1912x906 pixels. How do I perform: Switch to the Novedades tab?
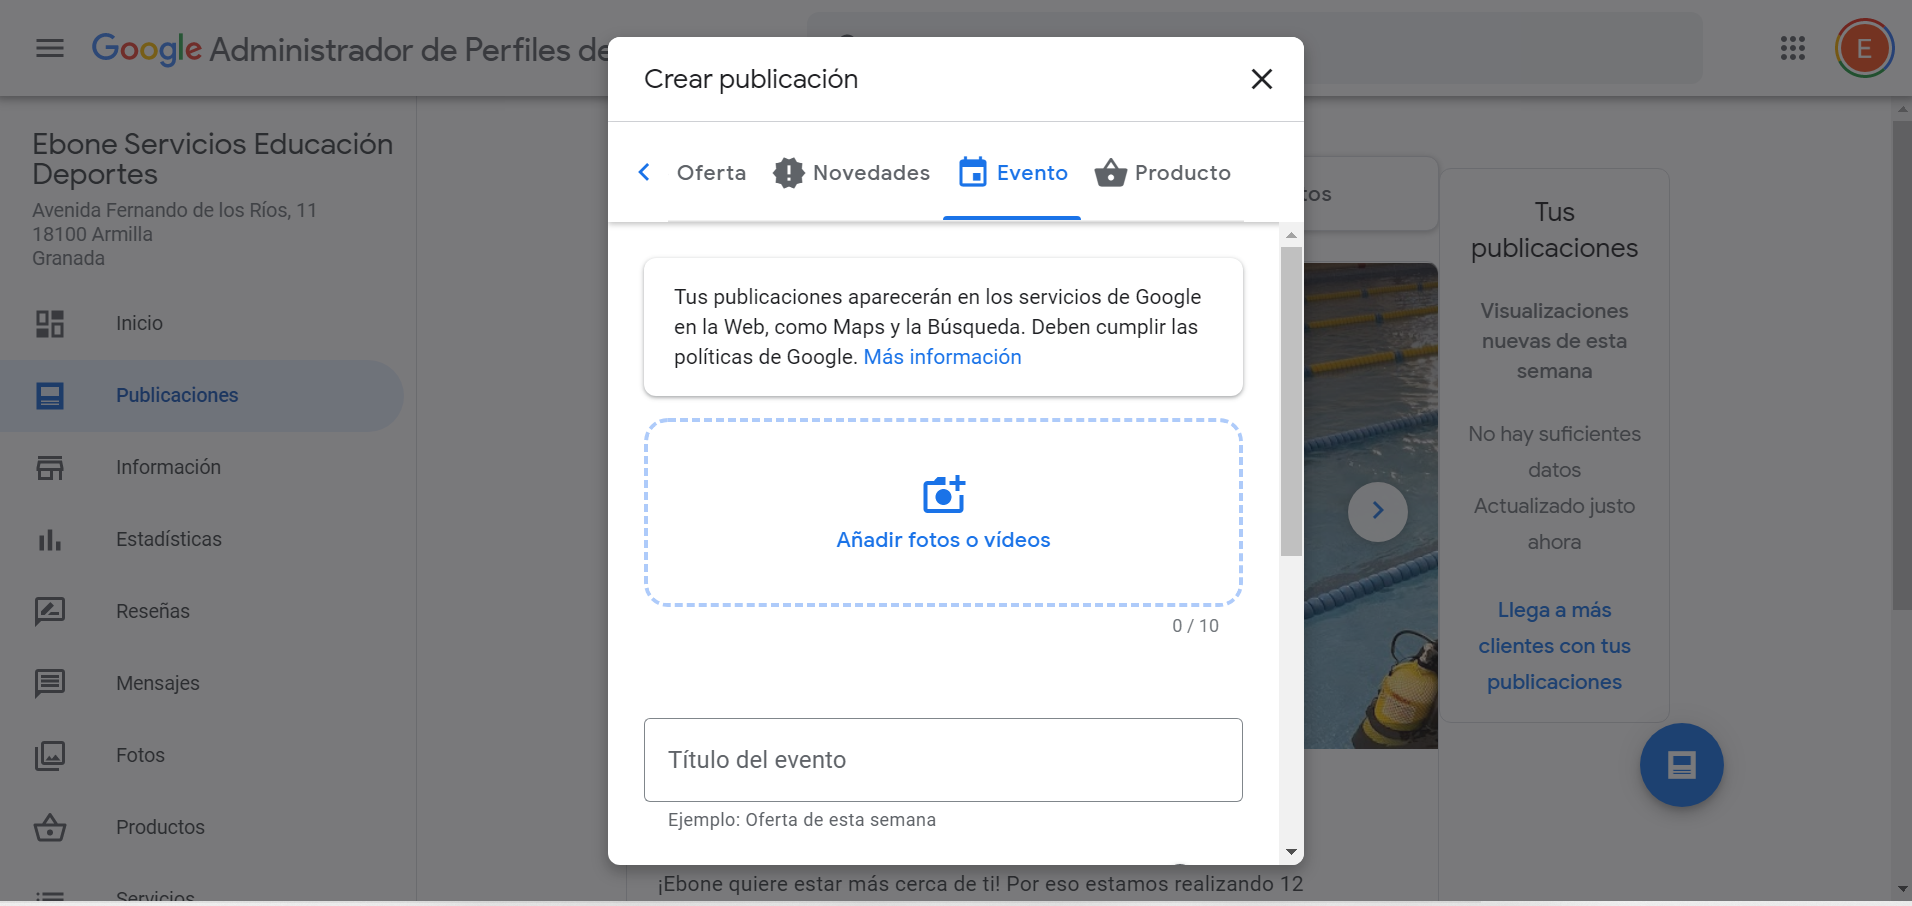point(852,173)
